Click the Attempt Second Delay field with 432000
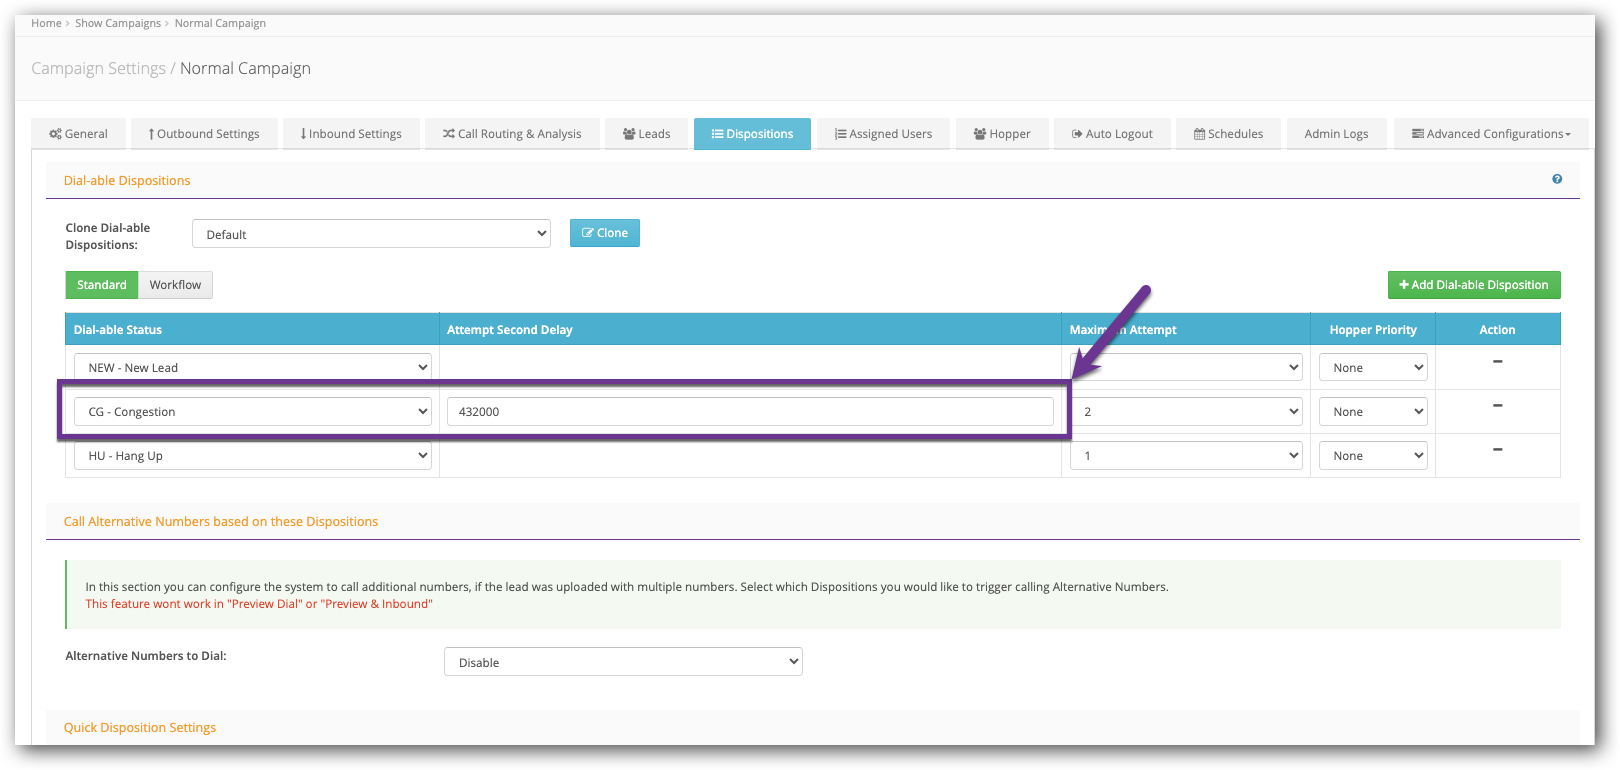Screen dimensions: 1620x770 [x=750, y=412]
